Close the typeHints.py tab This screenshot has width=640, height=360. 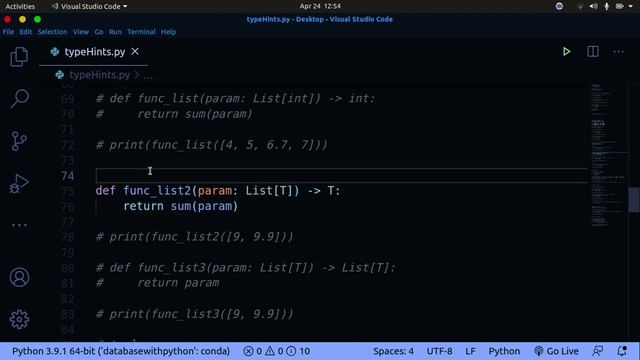[x=135, y=51]
